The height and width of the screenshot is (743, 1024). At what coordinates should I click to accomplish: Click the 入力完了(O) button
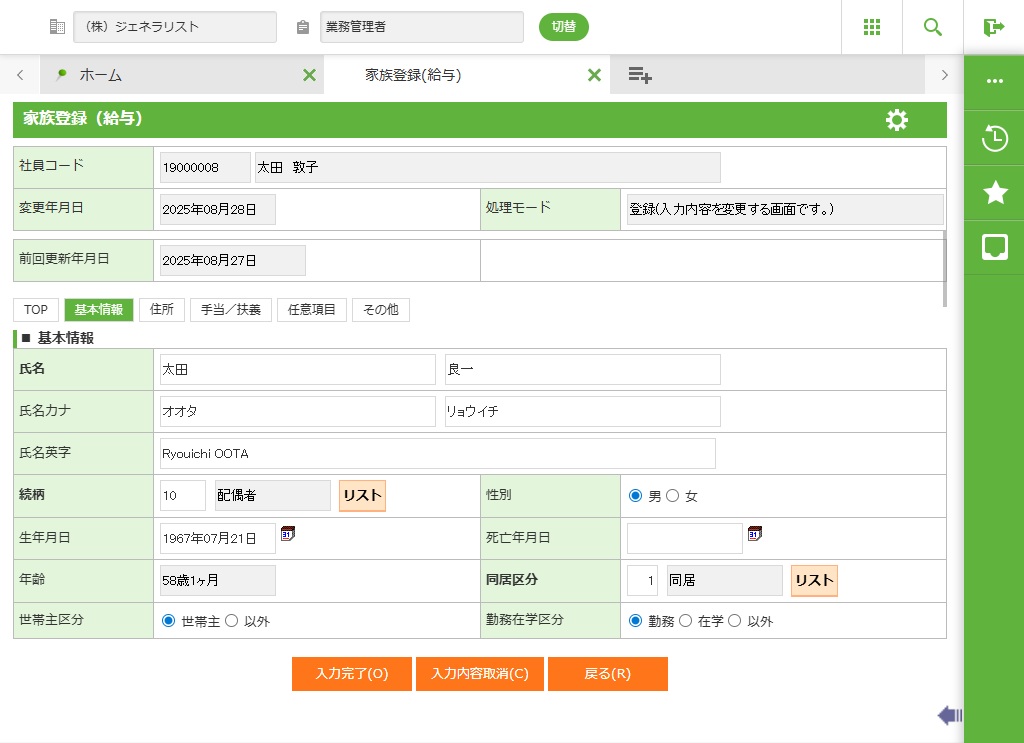tap(351, 674)
